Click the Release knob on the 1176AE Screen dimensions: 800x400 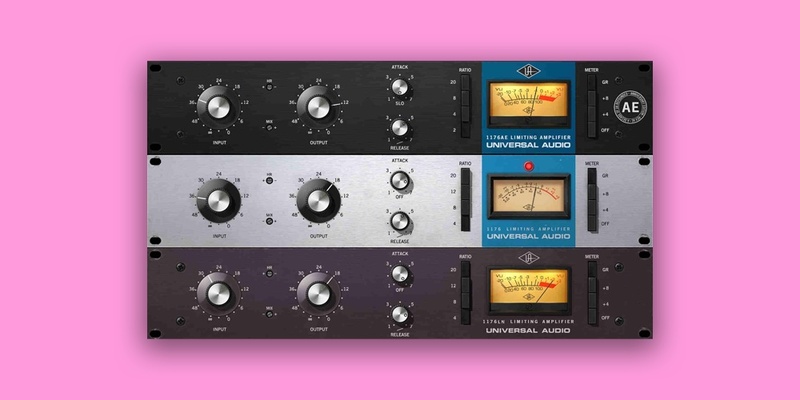(x=400, y=128)
